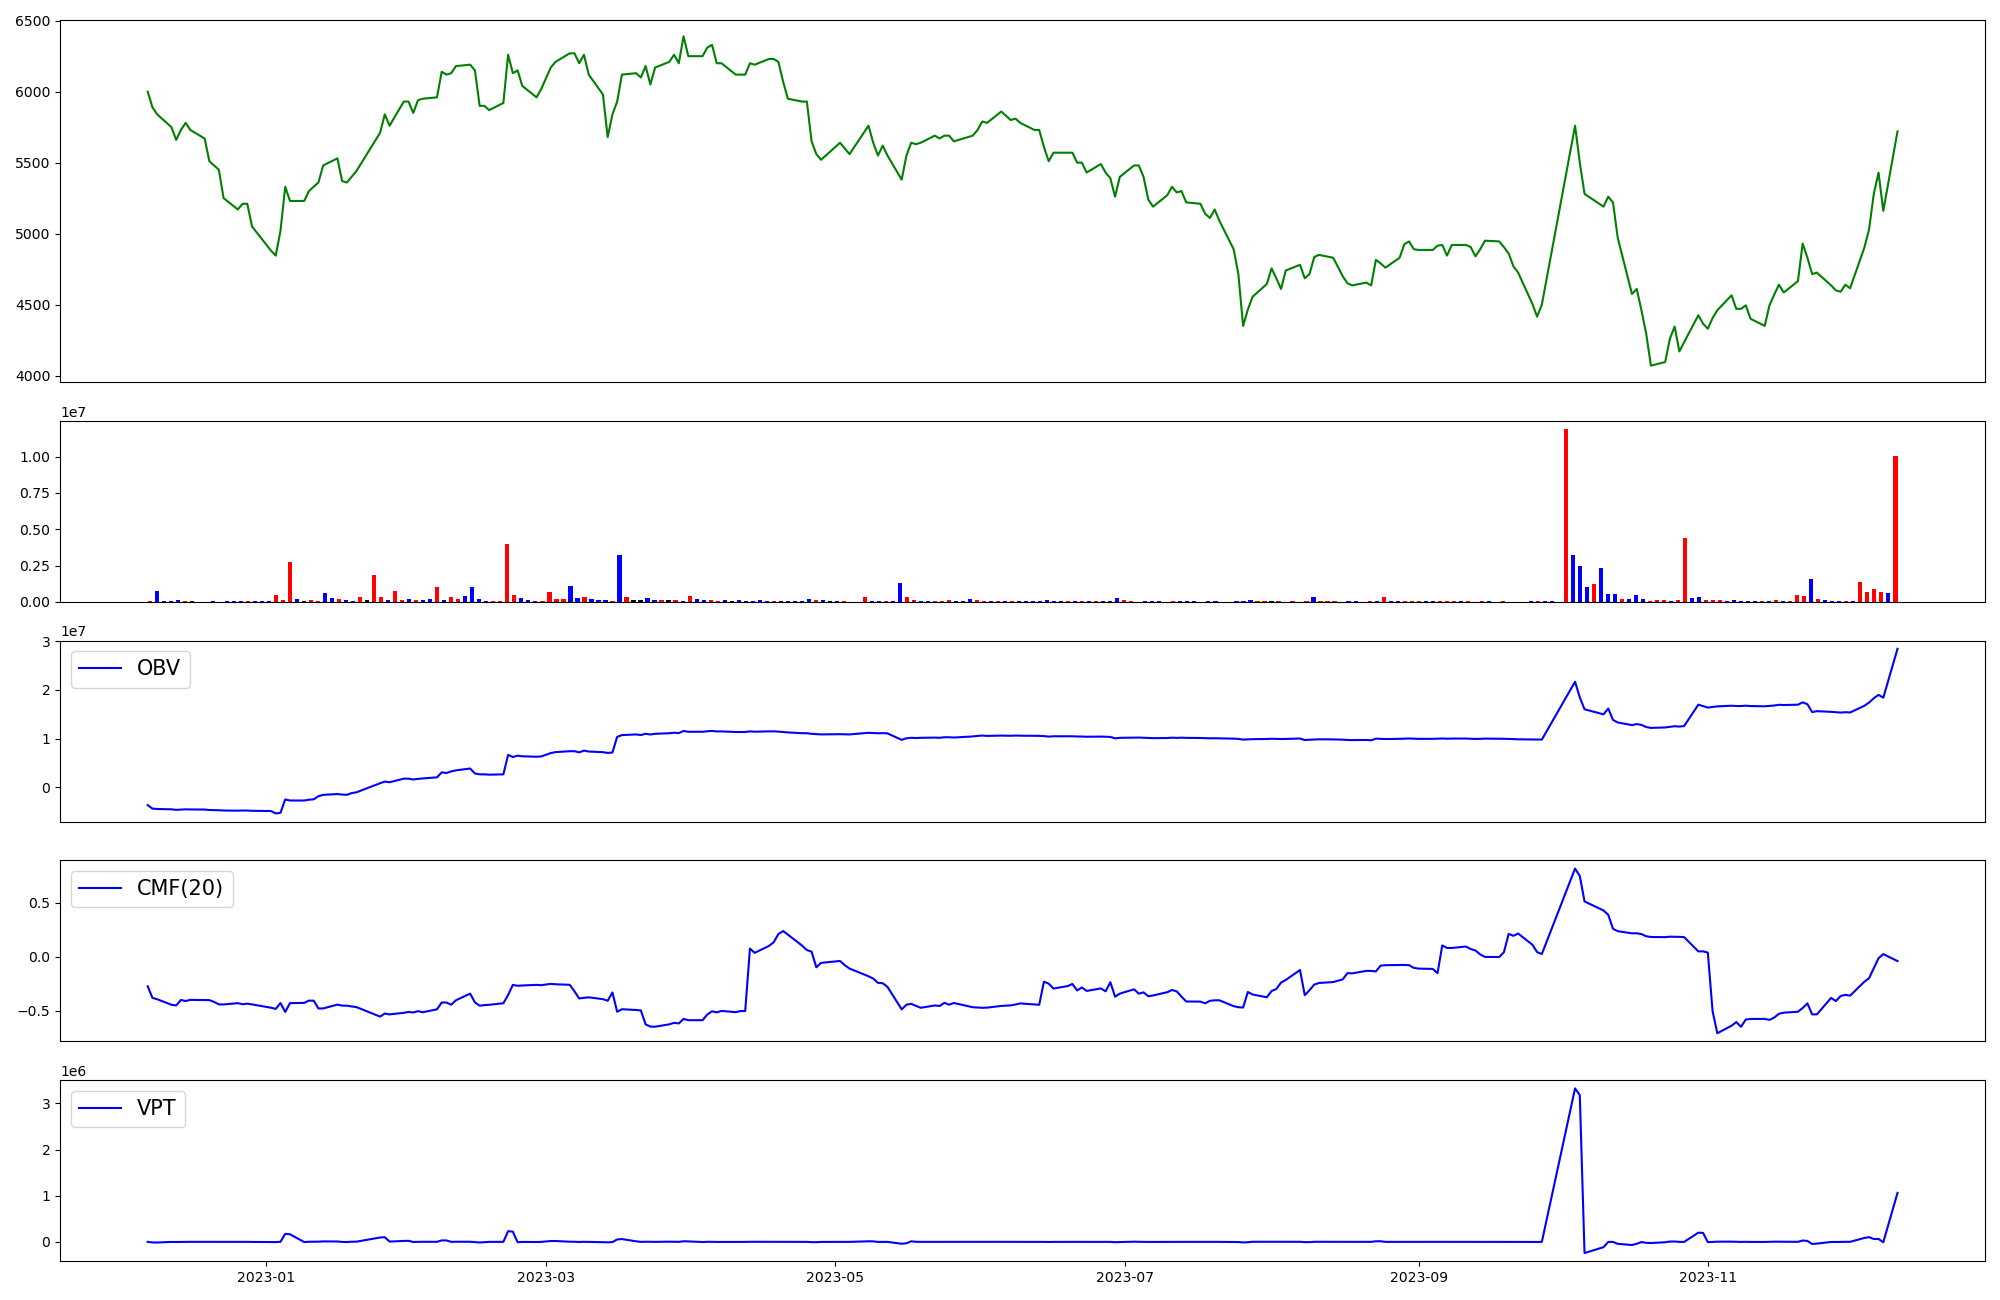Image resolution: width=2000 pixels, height=1300 pixels.
Task: Select the 2023-03 x-axis date label
Action: coord(547,1277)
